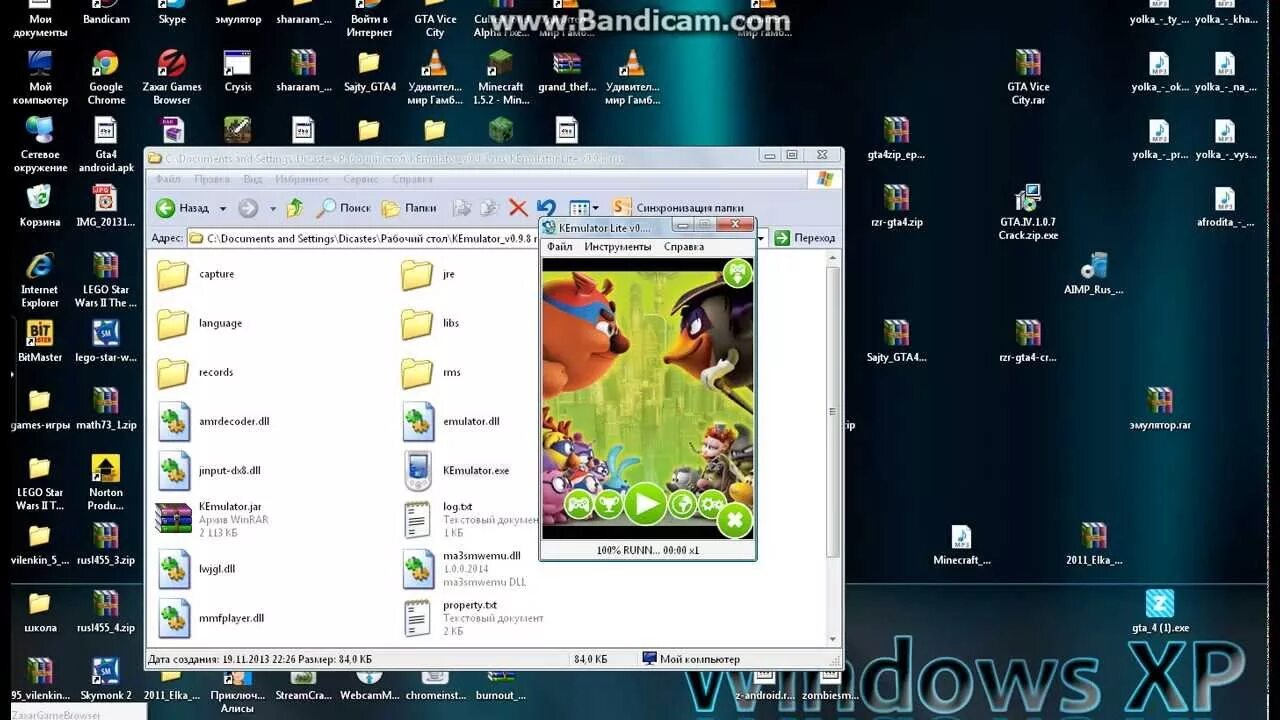Click the gear settings icon in game
Screen dimensions: 1280x720
coord(712,505)
